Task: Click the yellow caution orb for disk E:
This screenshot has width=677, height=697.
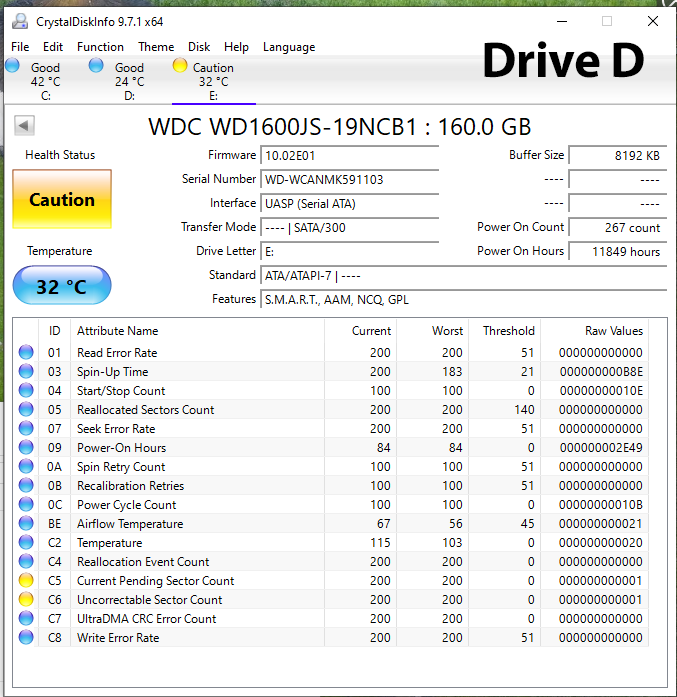Action: coord(180,65)
